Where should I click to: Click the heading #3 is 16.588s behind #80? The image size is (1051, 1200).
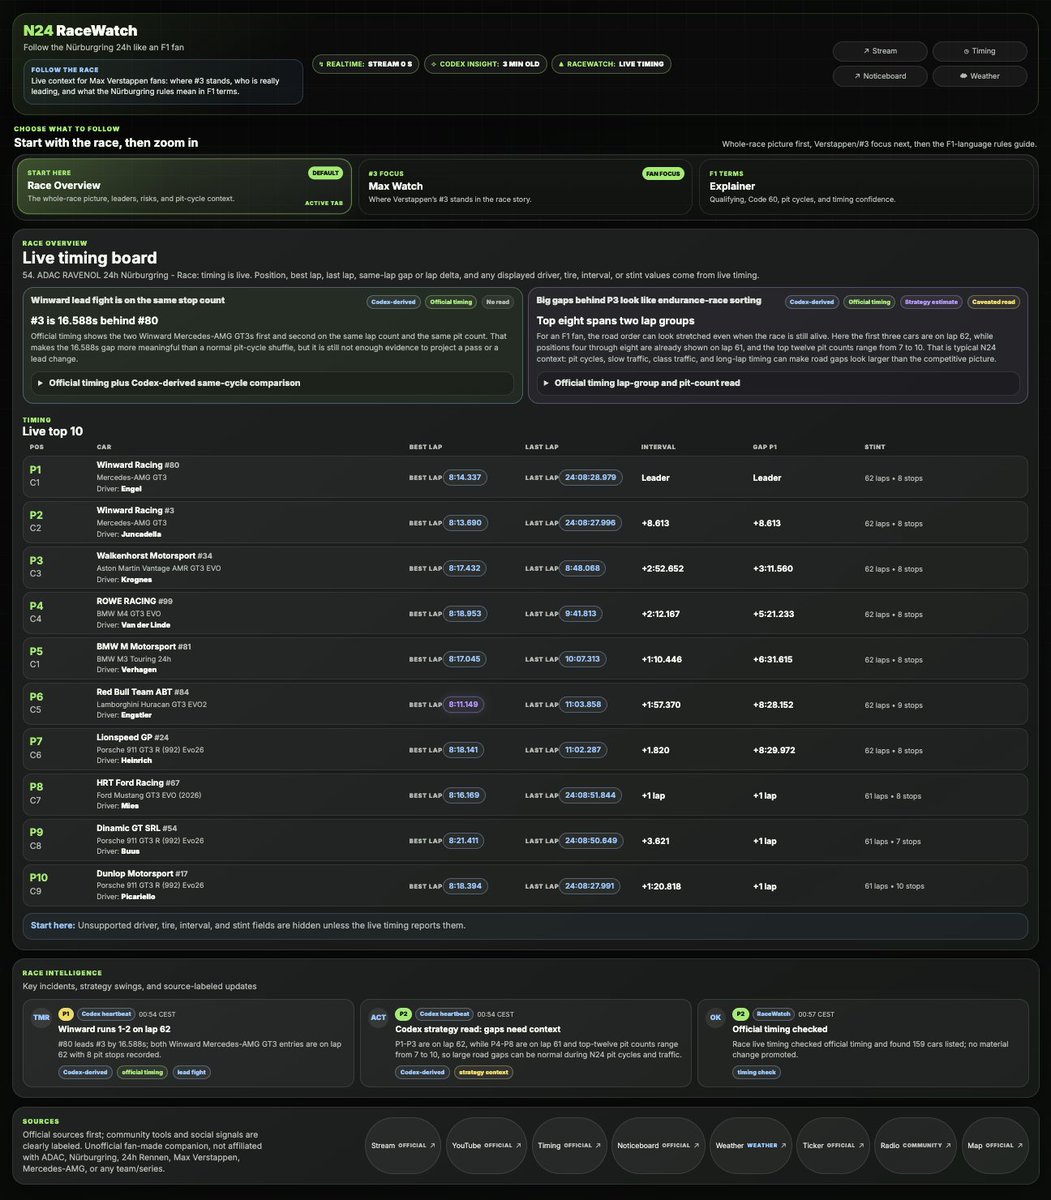click(x=95, y=320)
